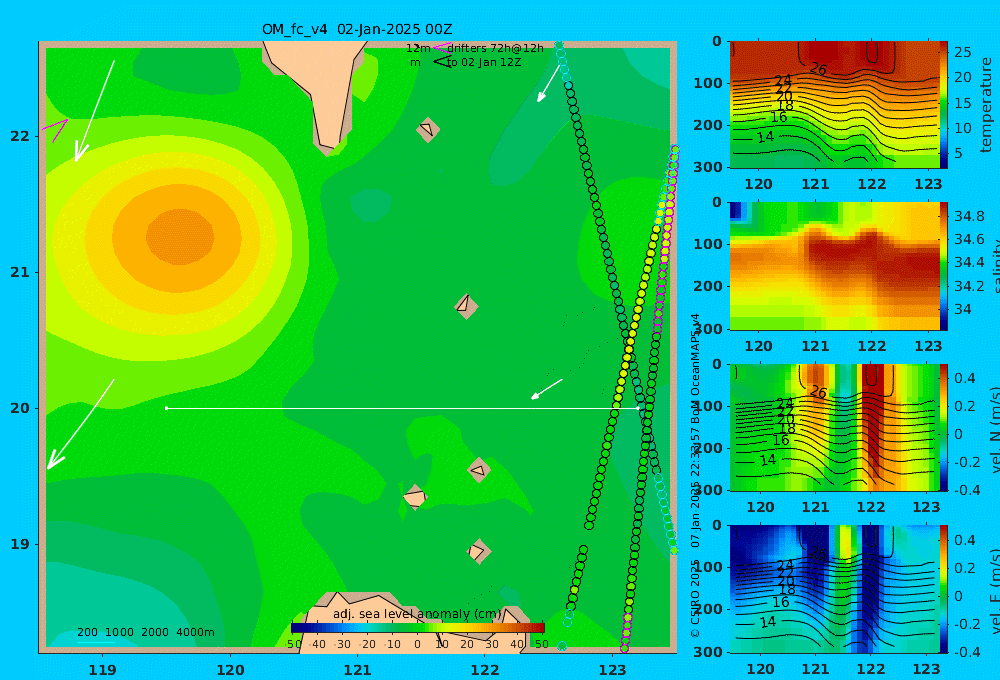This screenshot has height=680, width=1000.
Task: Click the southernmost small island just below latitude 19
Action: tap(478, 551)
